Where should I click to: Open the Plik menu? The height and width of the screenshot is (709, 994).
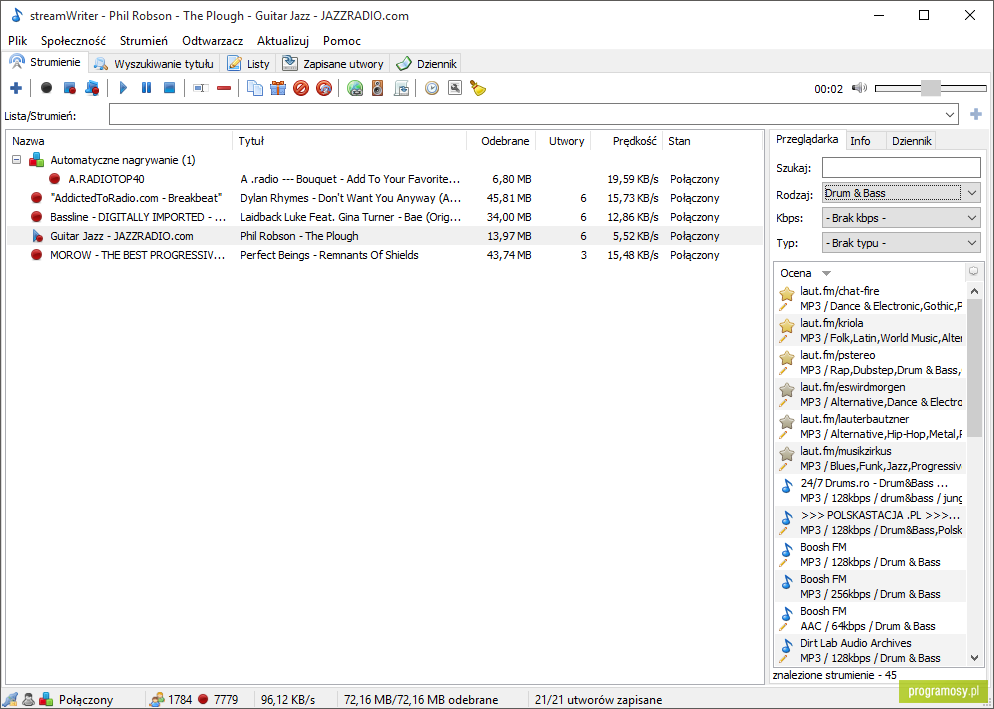pyautogui.click(x=18, y=41)
